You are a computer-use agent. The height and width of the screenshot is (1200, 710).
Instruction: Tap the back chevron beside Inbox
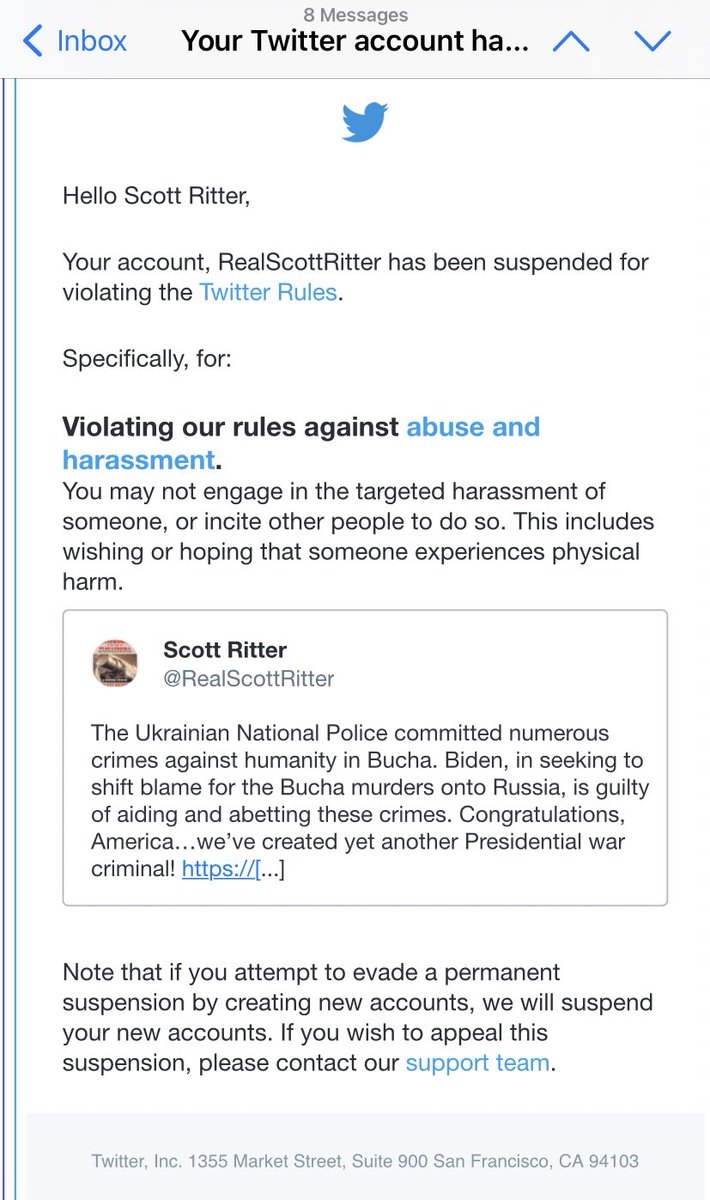click(x=32, y=42)
